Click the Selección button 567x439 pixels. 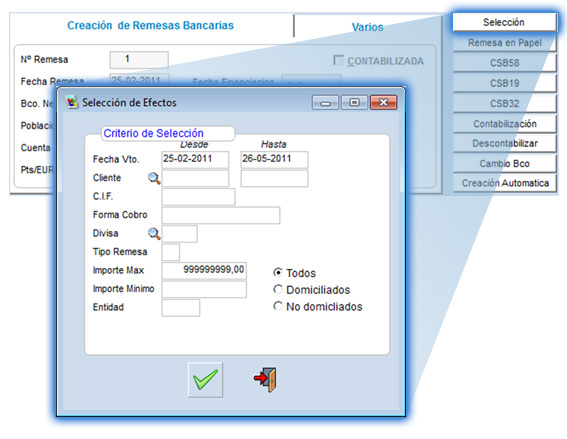(x=504, y=22)
